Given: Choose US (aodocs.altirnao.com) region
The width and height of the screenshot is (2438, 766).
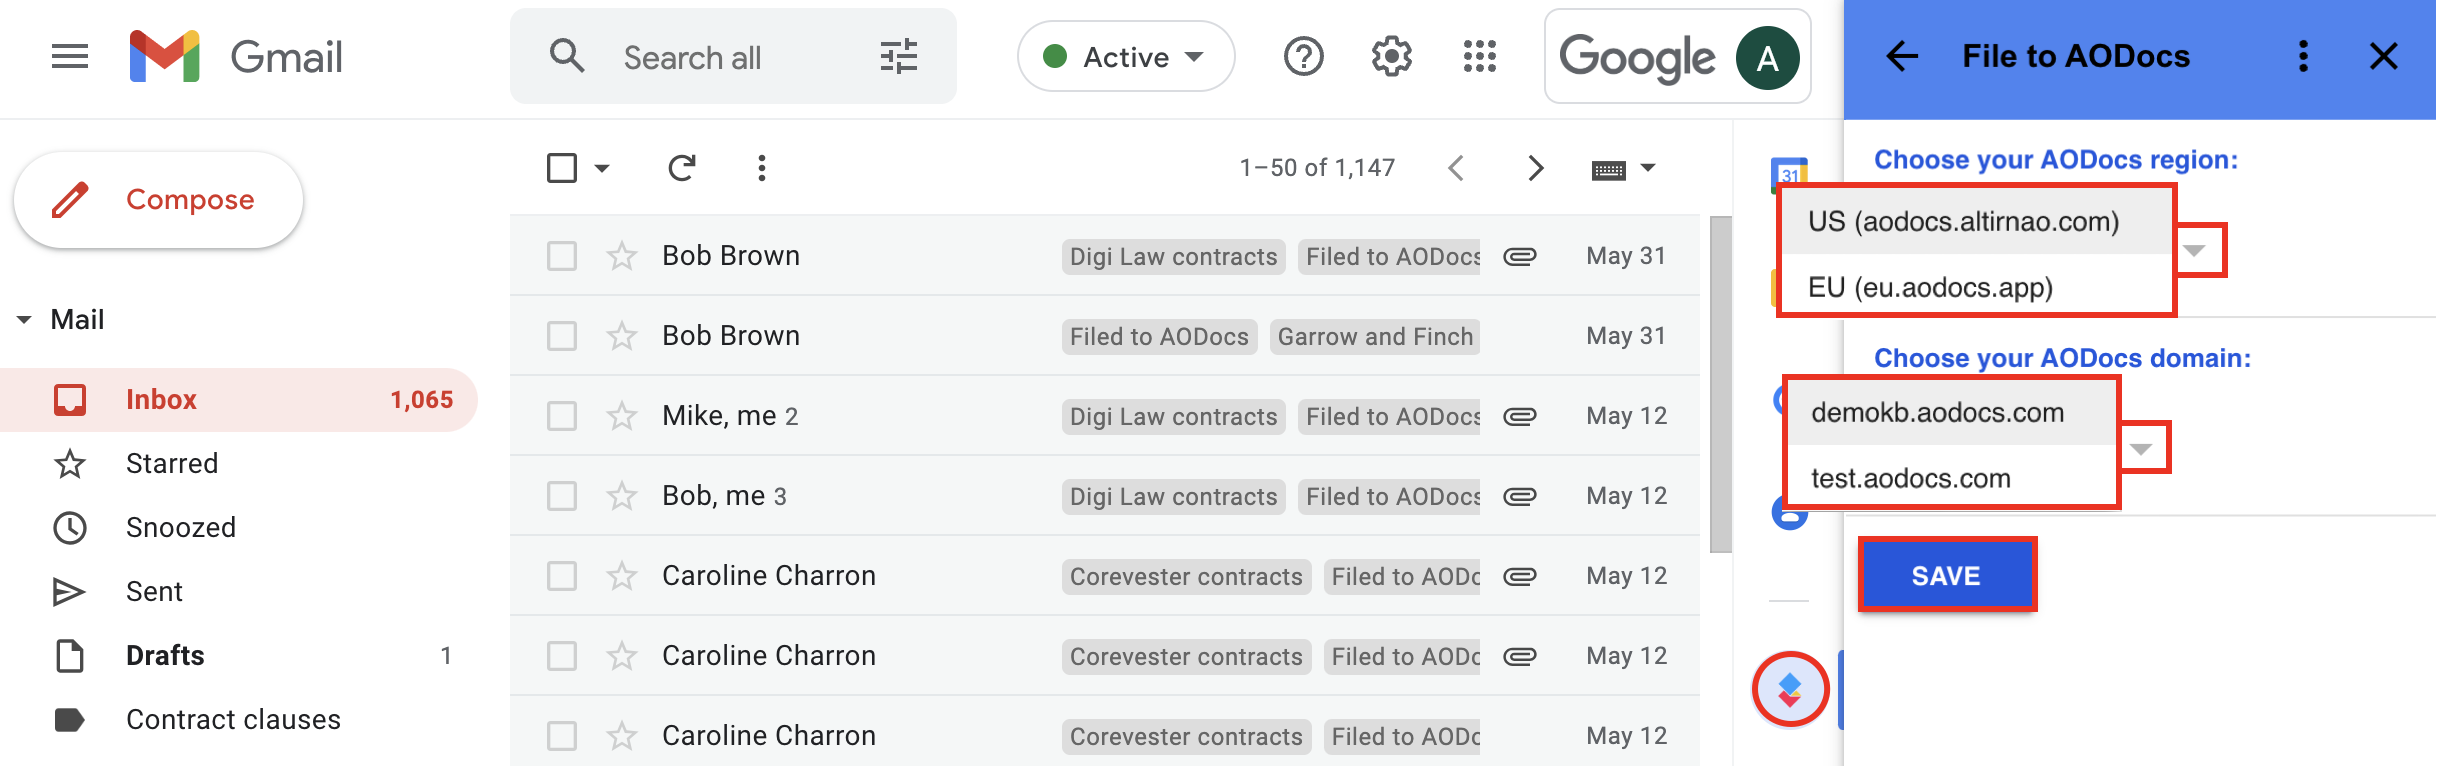Looking at the screenshot, I should point(1975,221).
